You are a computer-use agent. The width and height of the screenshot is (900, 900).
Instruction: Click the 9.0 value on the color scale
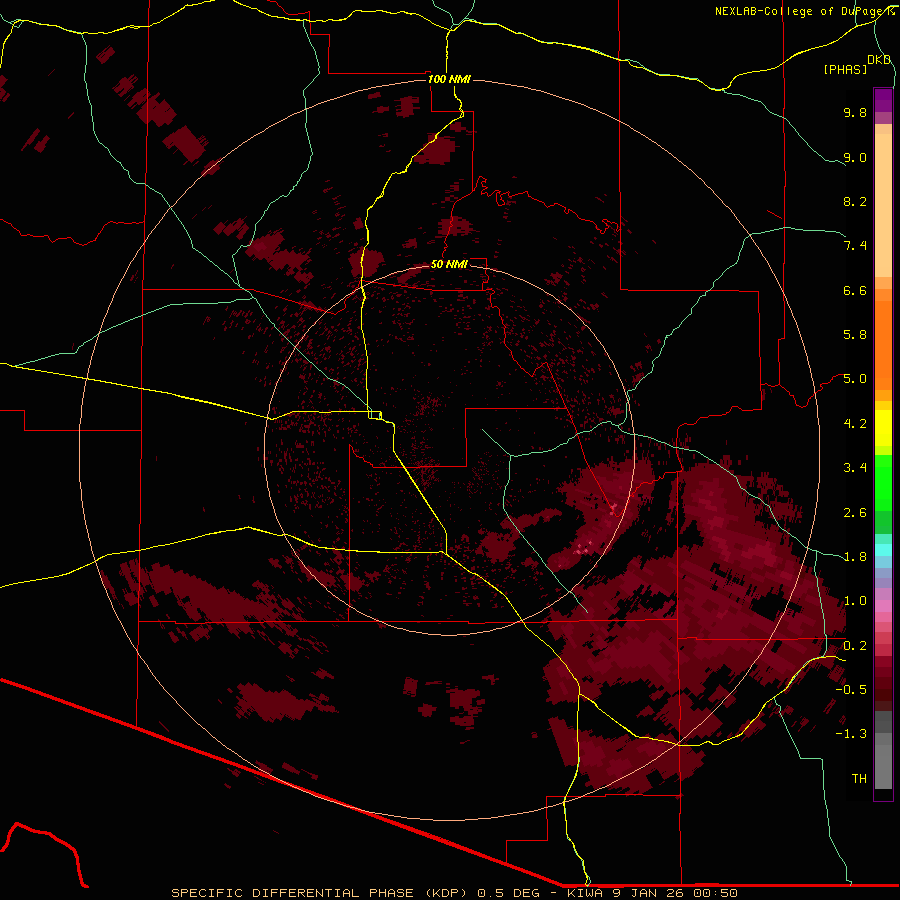(855, 157)
